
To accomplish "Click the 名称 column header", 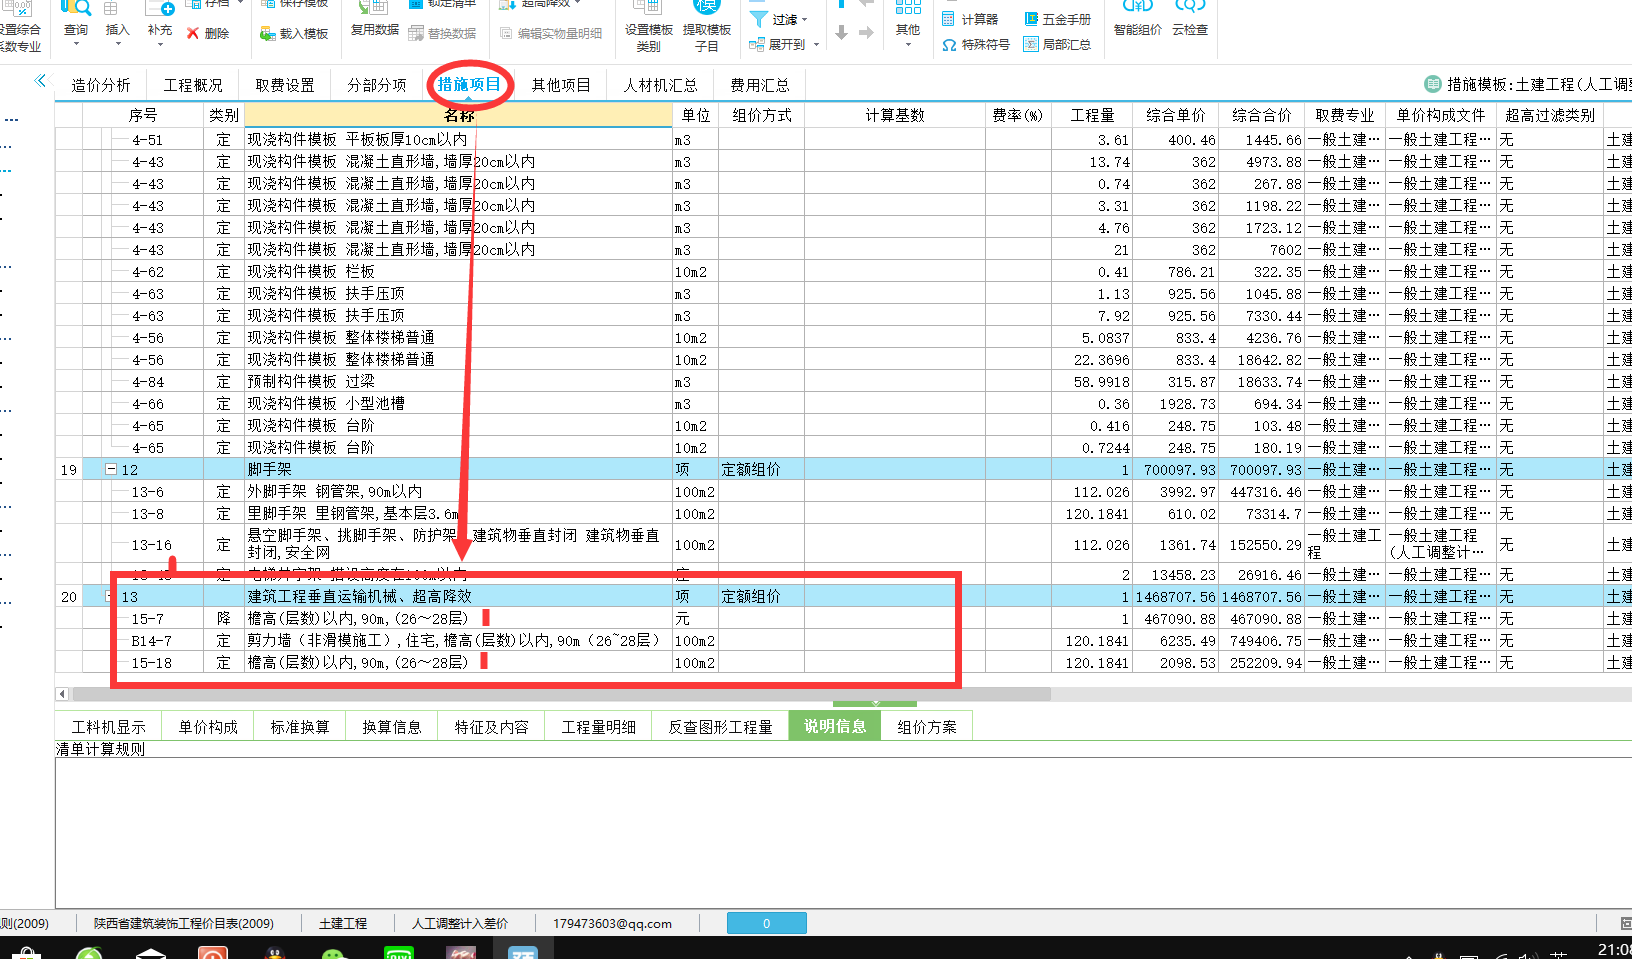I will (459, 115).
